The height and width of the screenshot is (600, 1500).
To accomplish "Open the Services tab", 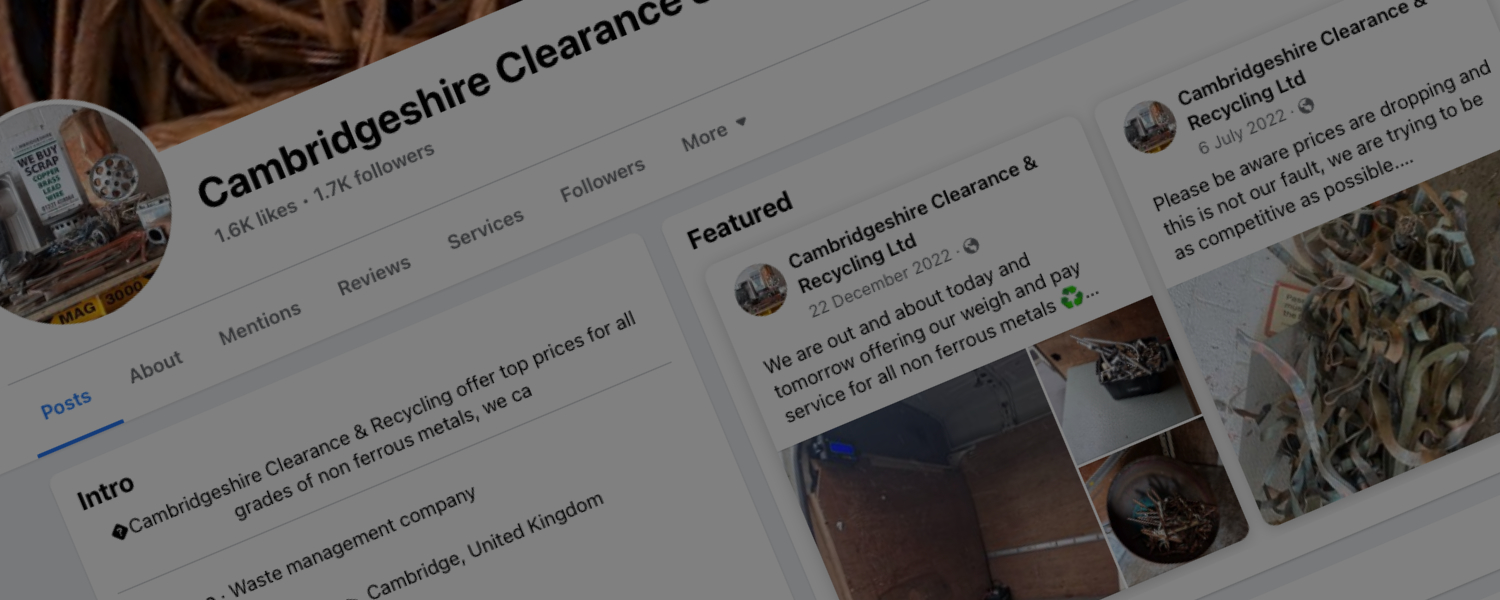I will (485, 229).
